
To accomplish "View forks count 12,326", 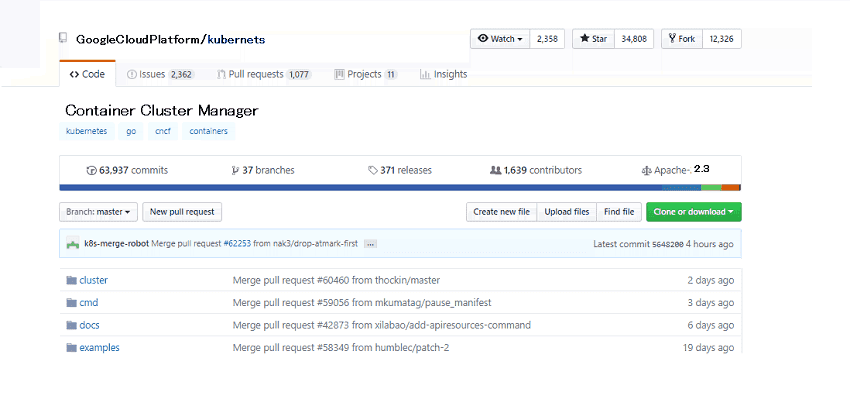I will (x=722, y=39).
